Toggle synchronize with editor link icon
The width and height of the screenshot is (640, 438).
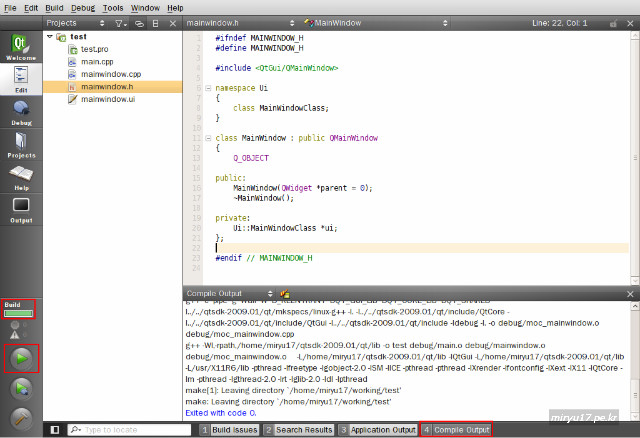[x=139, y=24]
